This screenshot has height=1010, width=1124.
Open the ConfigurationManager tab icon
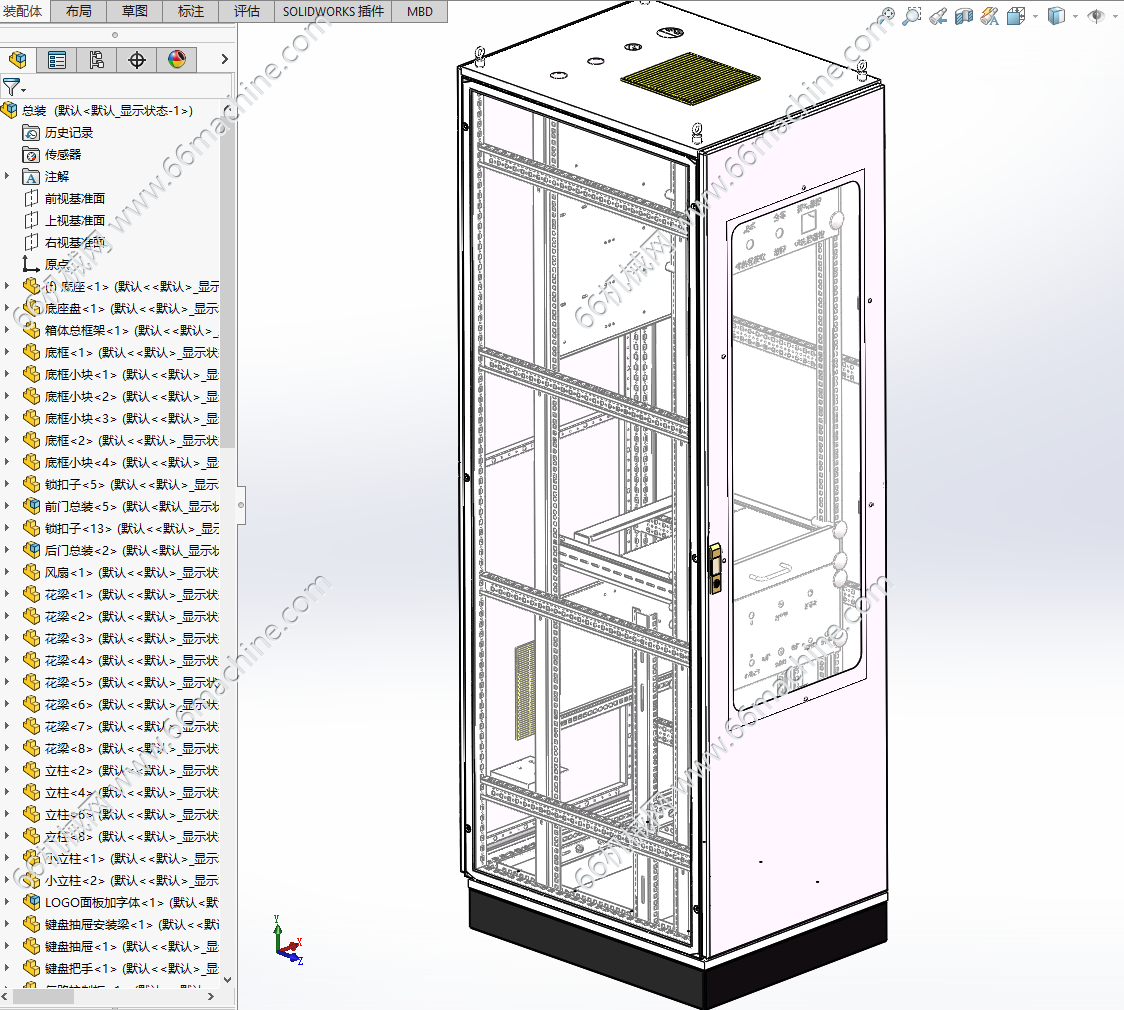tap(97, 59)
